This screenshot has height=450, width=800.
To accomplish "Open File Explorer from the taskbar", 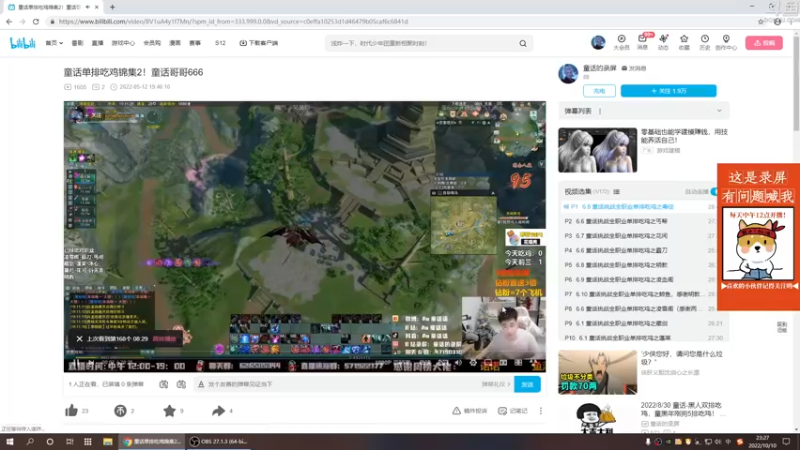I will [x=108, y=442].
